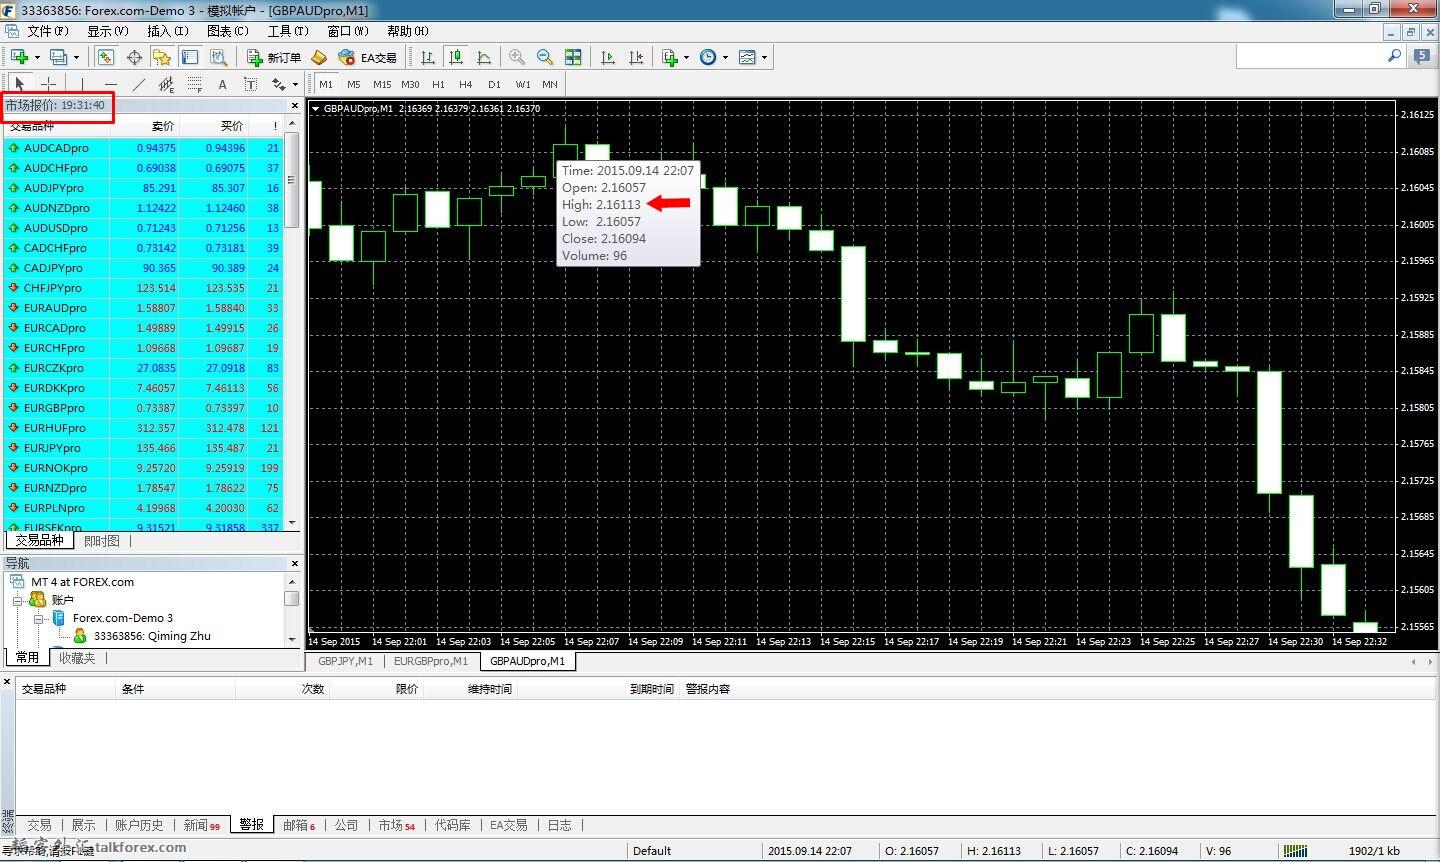The image size is (1440, 862).
Task: Switch timeframe to H1
Action: 438,84
